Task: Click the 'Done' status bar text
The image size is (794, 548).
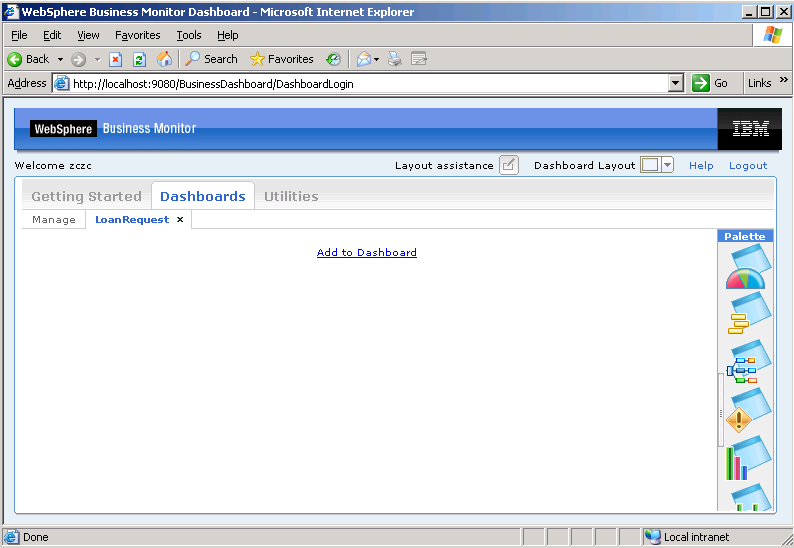Action: tap(35, 537)
